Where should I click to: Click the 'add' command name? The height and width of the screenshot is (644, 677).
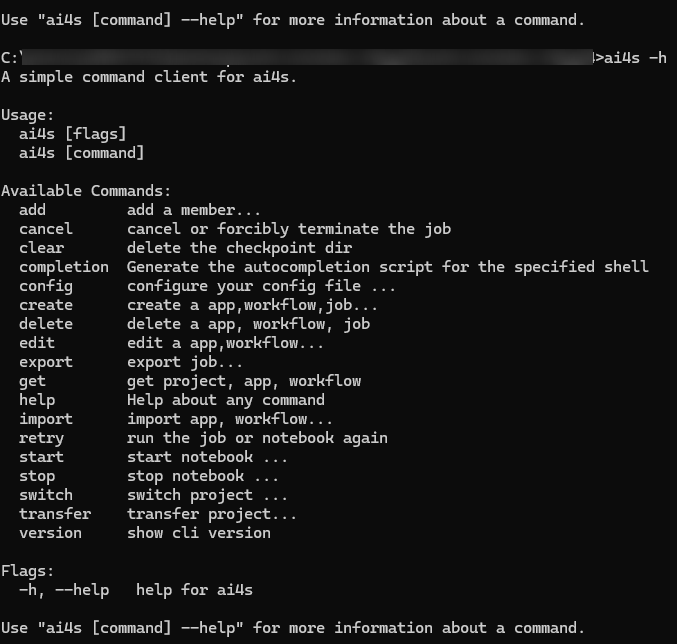[x=32, y=210]
